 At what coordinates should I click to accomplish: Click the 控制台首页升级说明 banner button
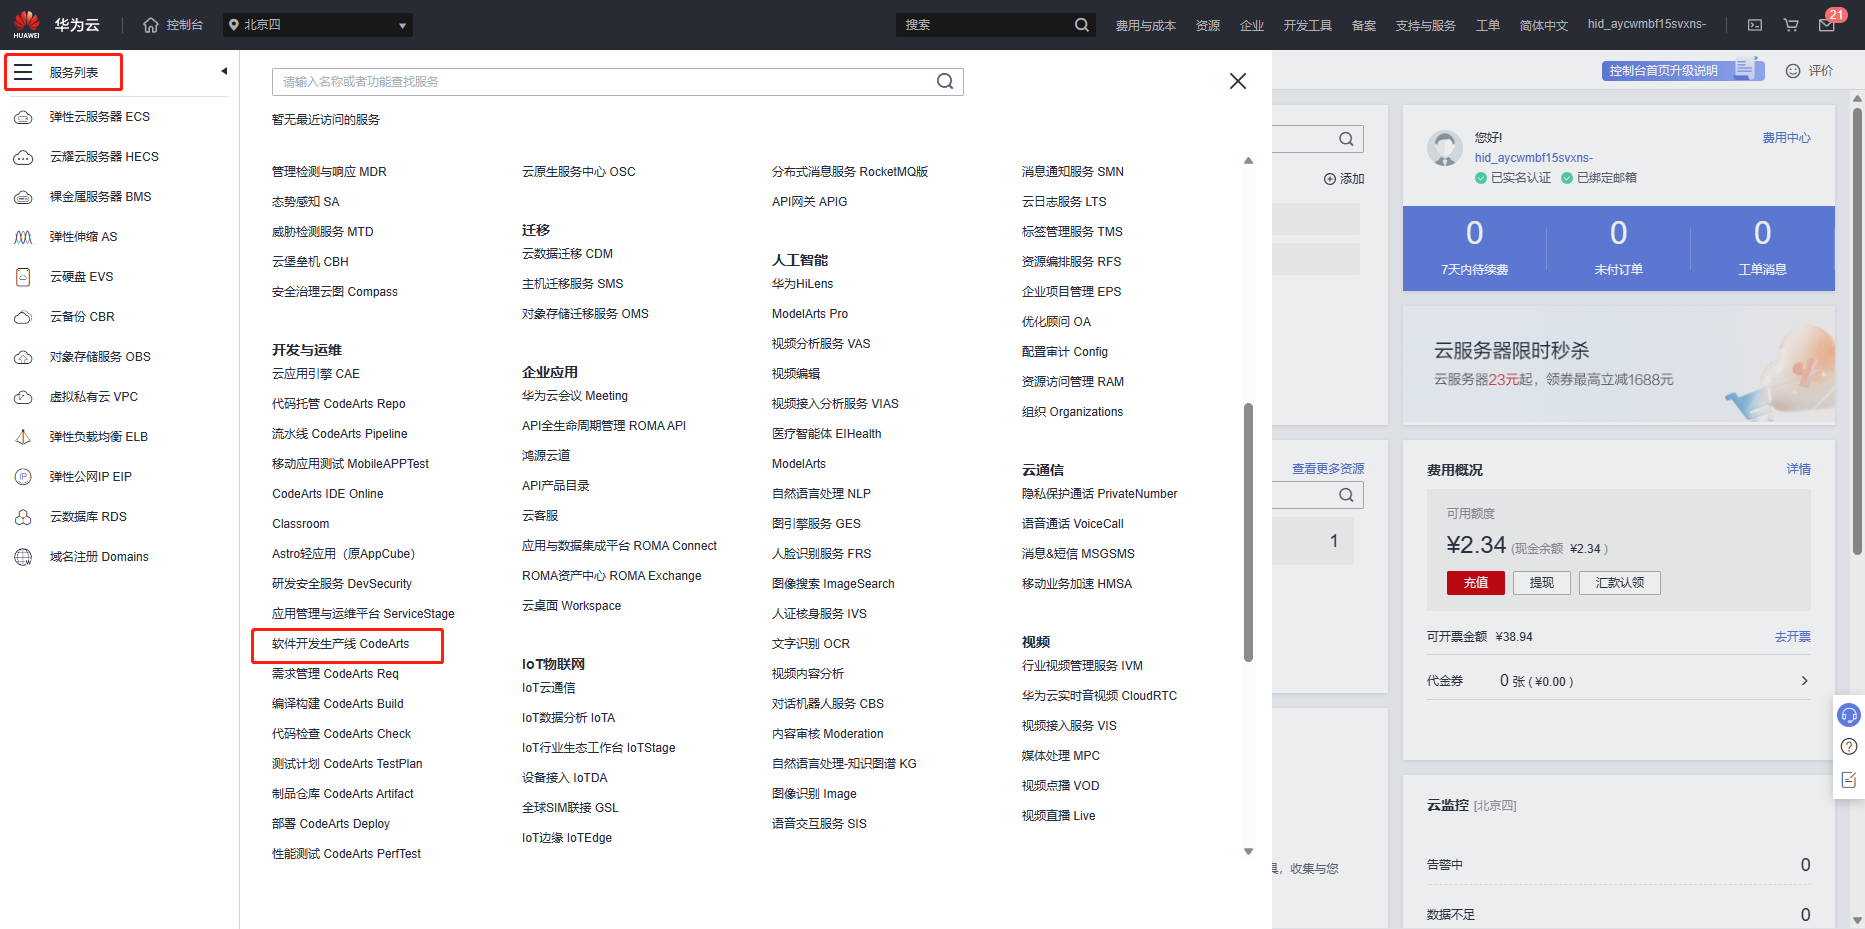point(1683,70)
